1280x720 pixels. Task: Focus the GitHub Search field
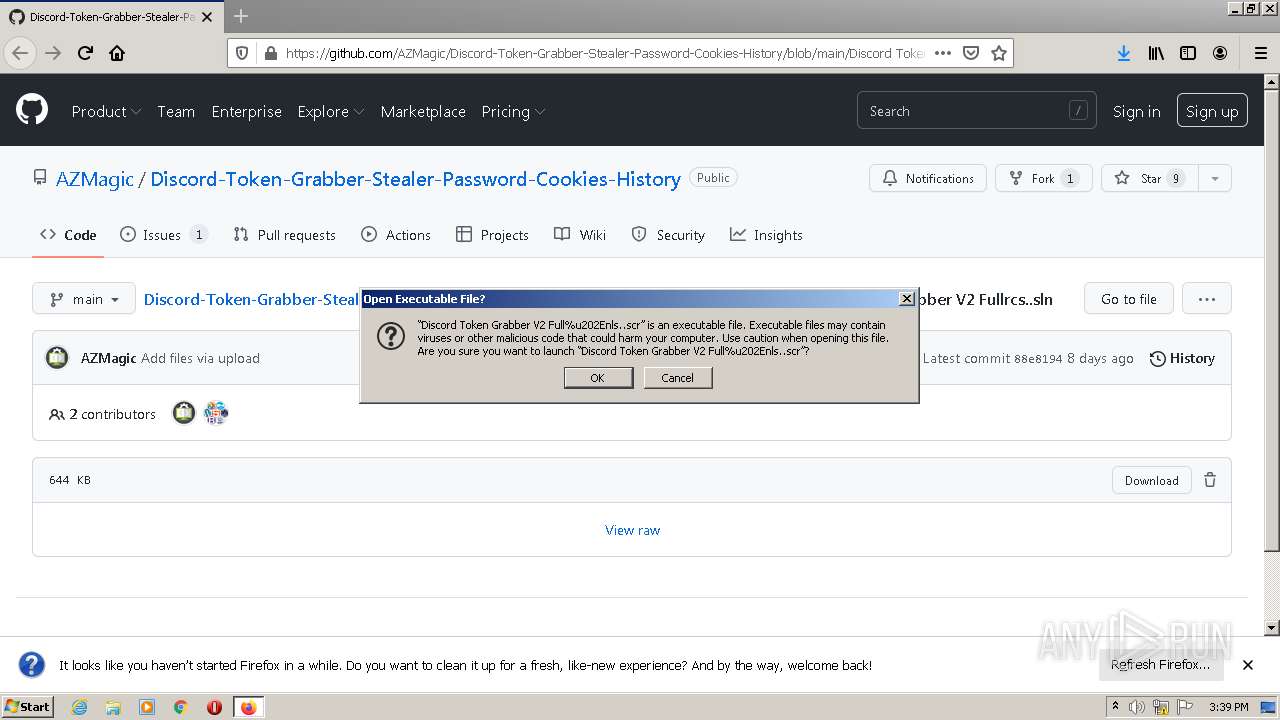click(x=976, y=111)
